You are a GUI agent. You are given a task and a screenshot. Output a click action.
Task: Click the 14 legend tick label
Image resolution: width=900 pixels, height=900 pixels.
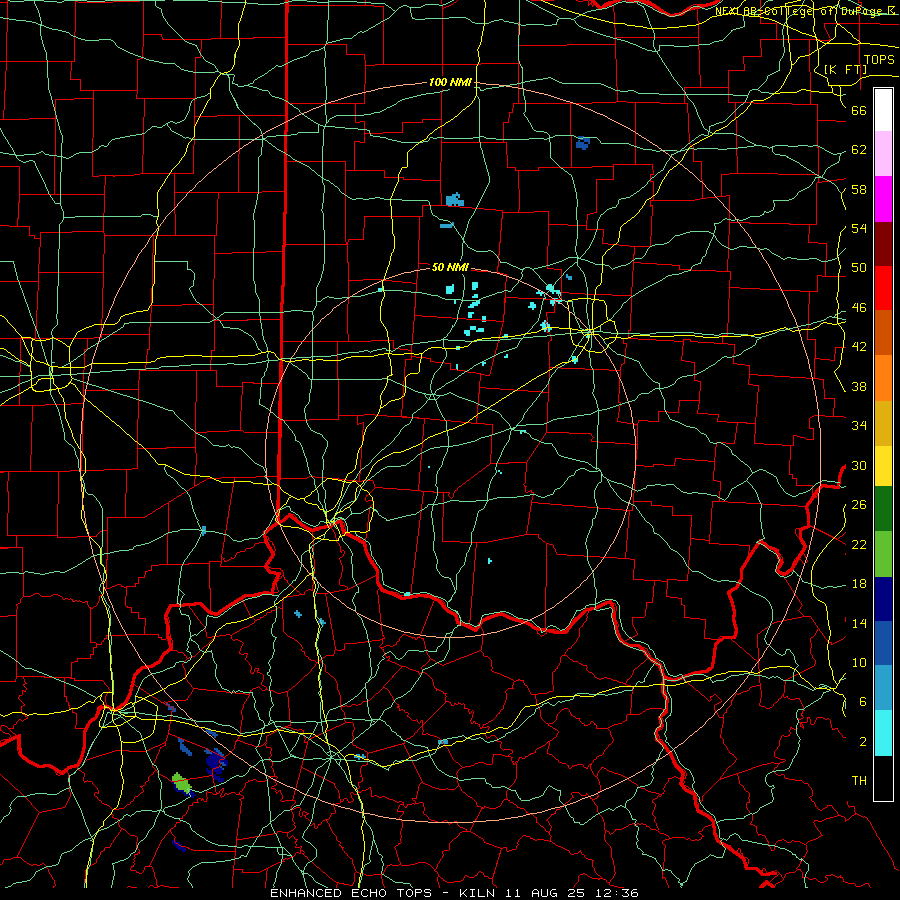[859, 623]
